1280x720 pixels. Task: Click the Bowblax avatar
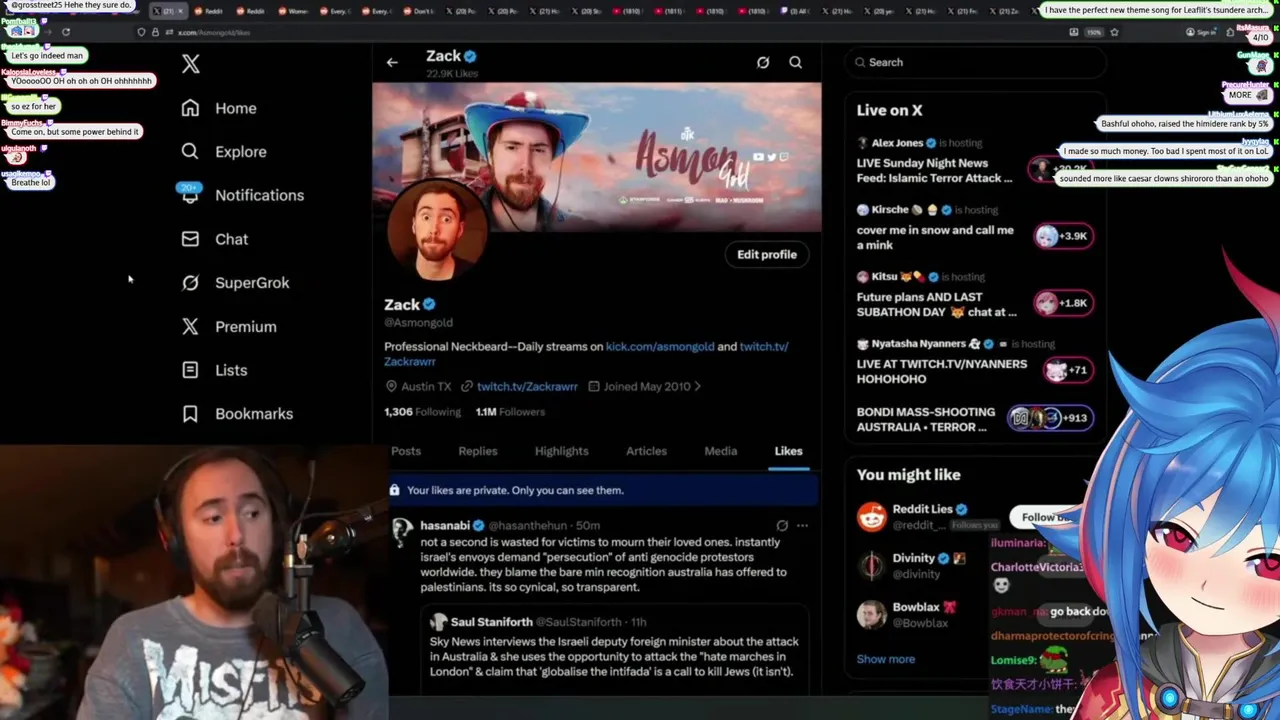coord(872,614)
